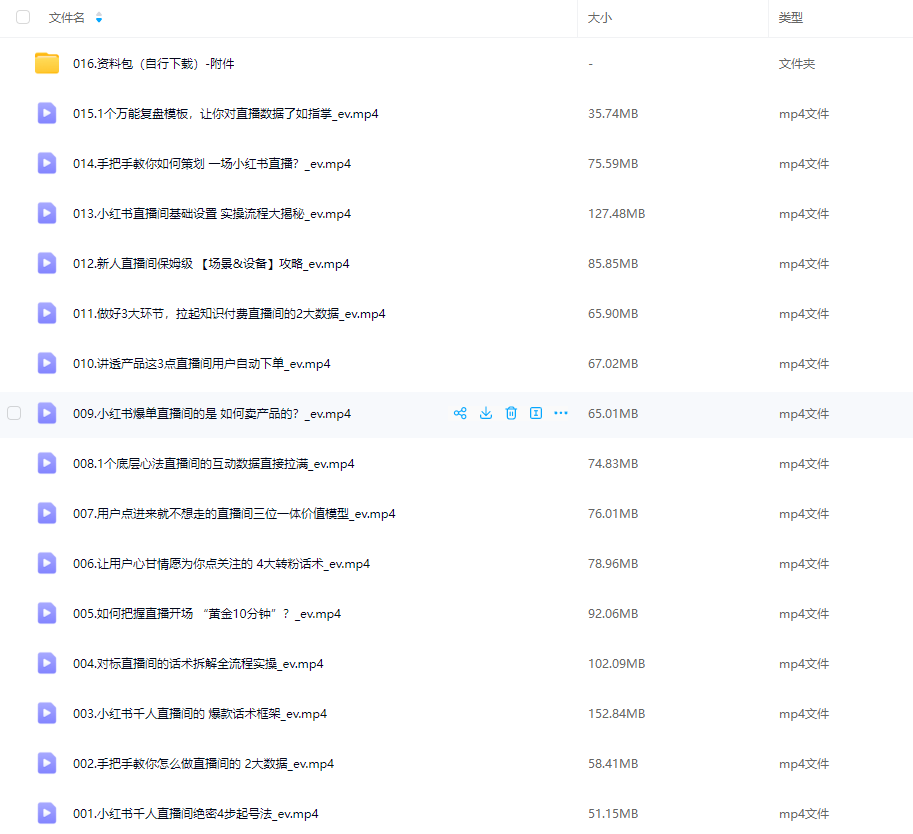Select file name 009.小红书爆单直播间的是 如何卖产品的
The image size is (913, 834).
(x=212, y=414)
